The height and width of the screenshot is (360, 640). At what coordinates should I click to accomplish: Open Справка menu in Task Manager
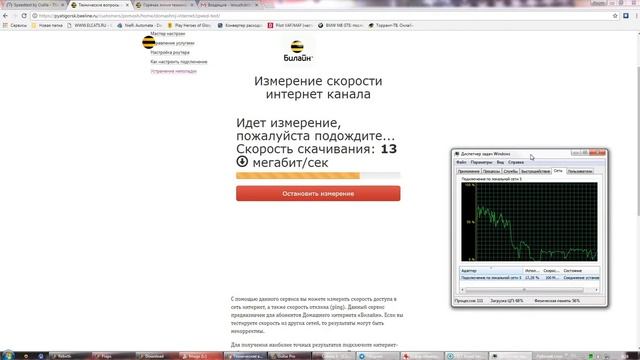point(516,162)
